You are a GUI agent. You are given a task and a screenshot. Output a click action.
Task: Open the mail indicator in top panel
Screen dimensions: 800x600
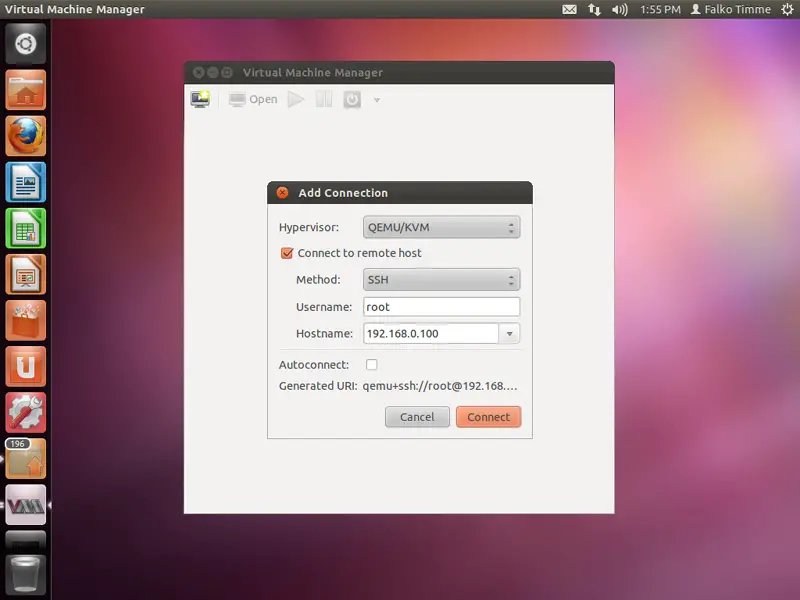pyautogui.click(x=569, y=9)
